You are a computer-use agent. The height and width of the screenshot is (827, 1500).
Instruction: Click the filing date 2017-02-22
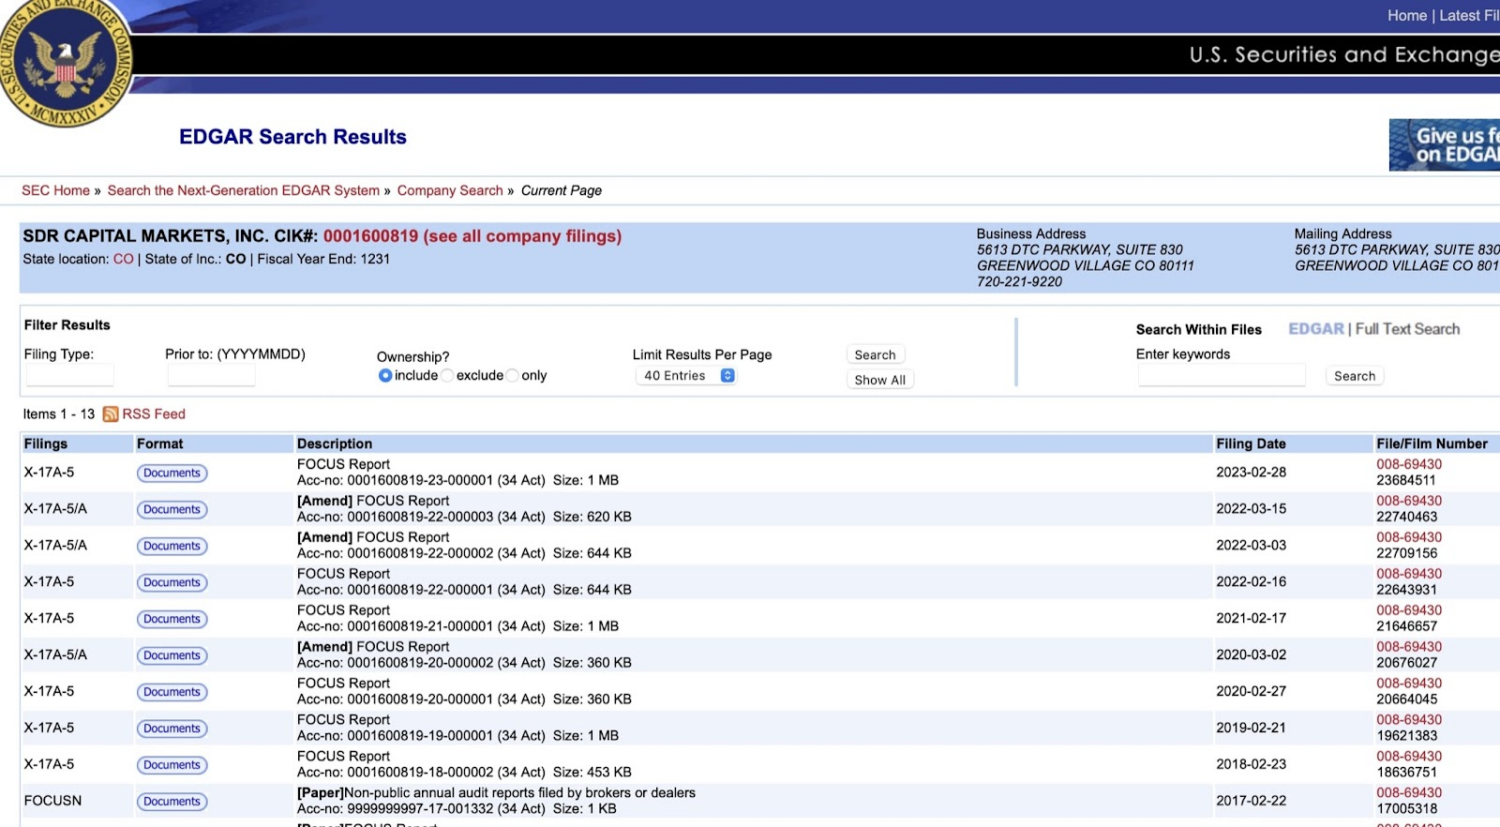1251,801
